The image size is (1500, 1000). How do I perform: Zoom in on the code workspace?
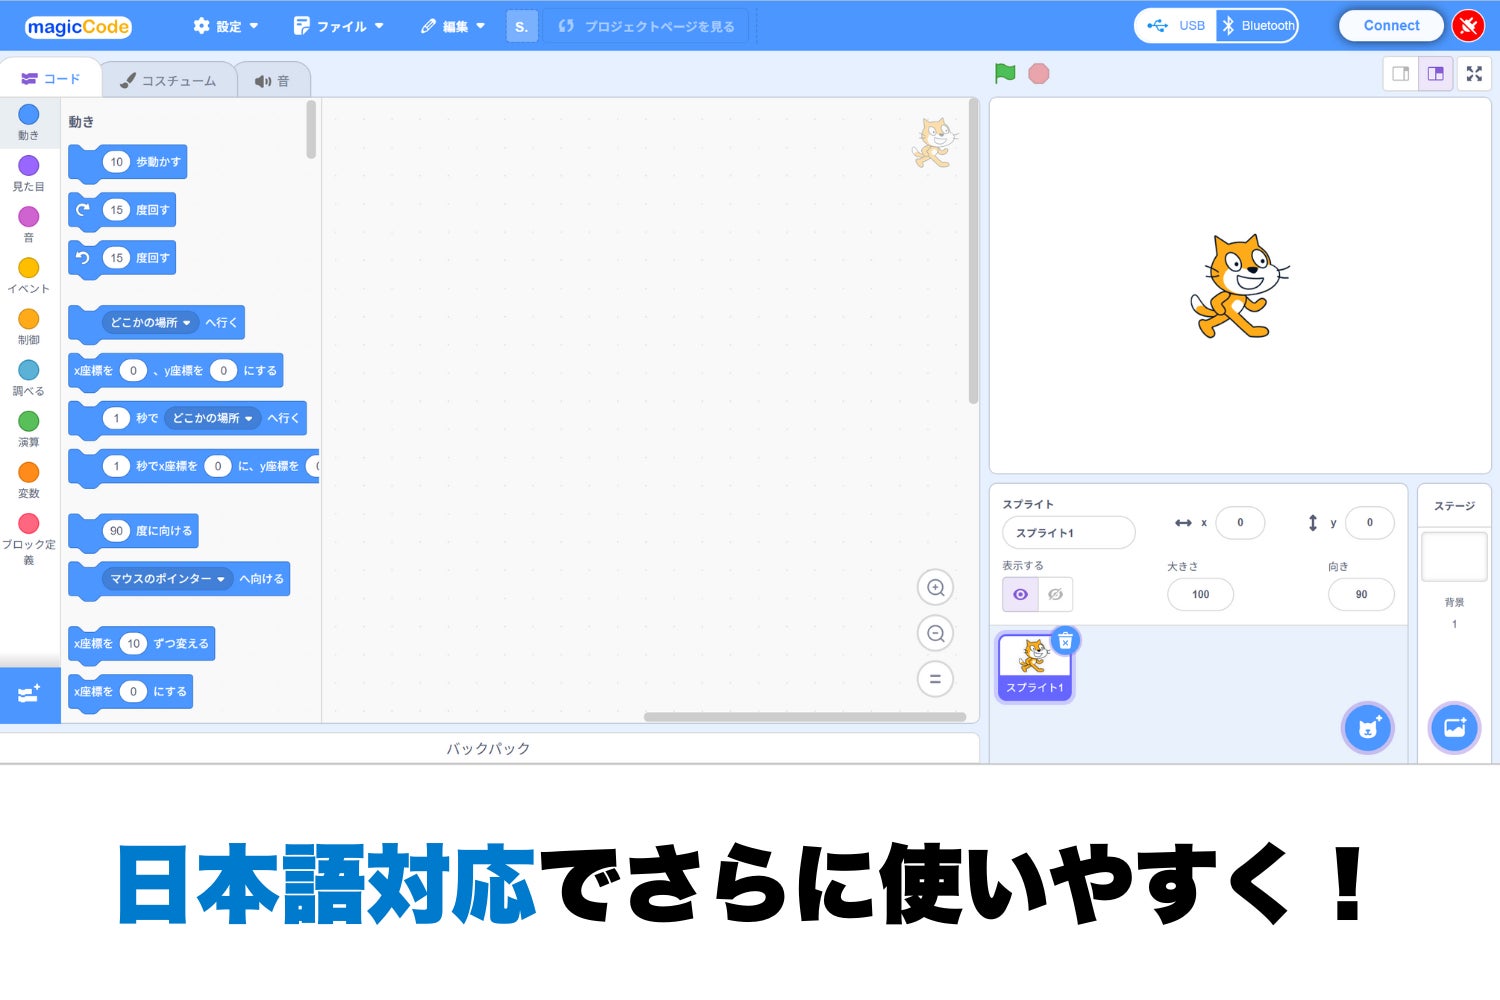pos(935,588)
